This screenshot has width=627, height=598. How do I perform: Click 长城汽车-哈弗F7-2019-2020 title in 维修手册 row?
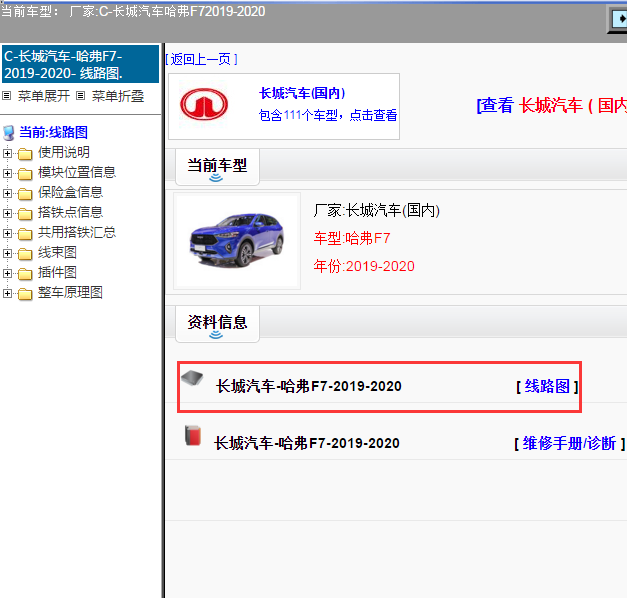[307, 443]
